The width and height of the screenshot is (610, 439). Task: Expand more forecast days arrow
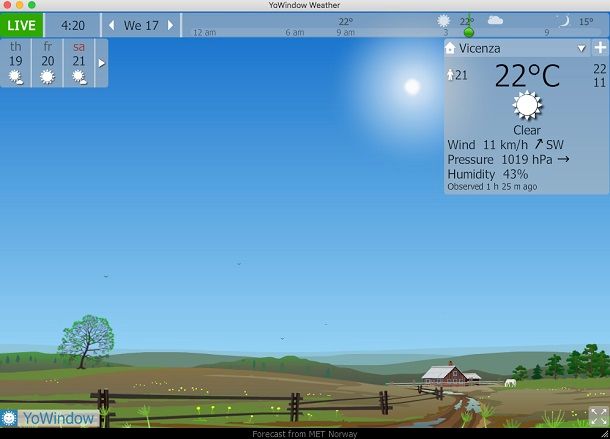pyautogui.click(x=102, y=63)
